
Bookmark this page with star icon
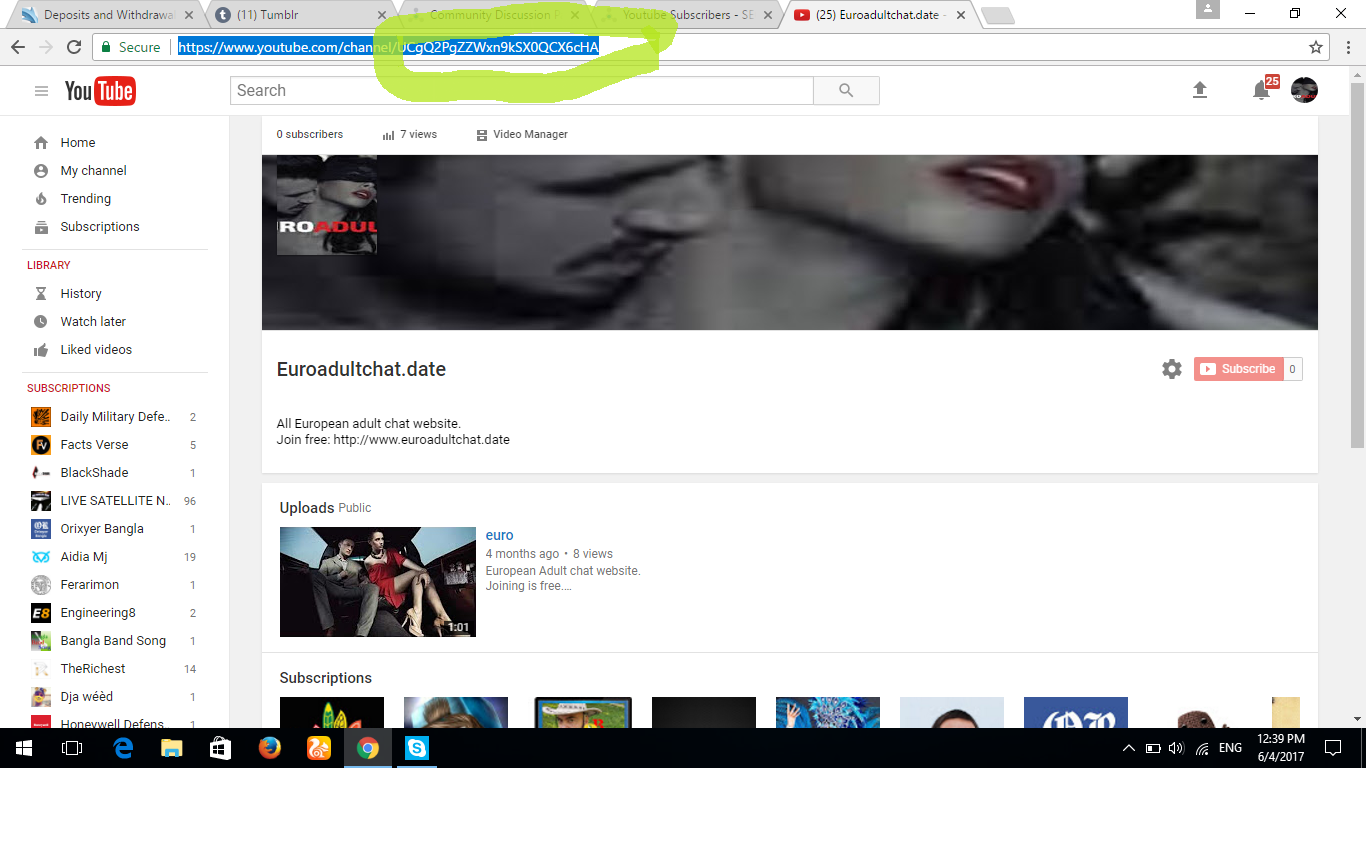click(1316, 47)
